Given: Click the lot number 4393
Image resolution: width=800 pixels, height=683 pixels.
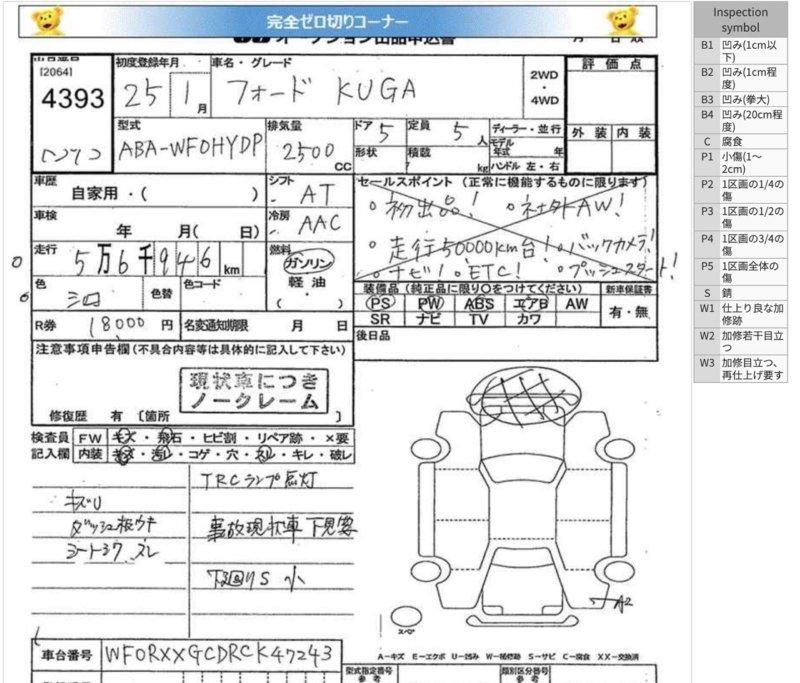Looking at the screenshot, I should [71, 98].
